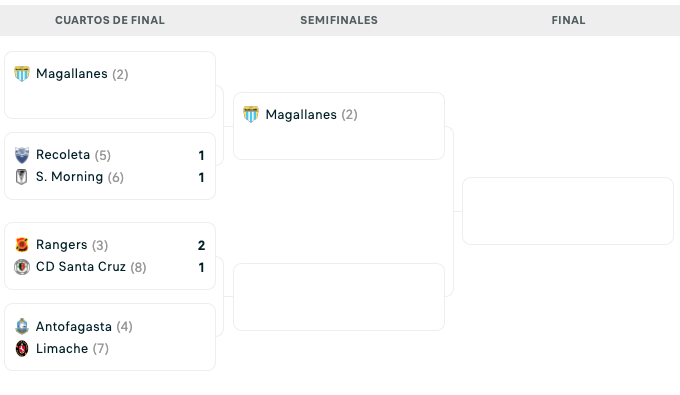Click the CD Santa Cruz badge
Image resolution: width=680 pixels, height=395 pixels.
(22, 267)
